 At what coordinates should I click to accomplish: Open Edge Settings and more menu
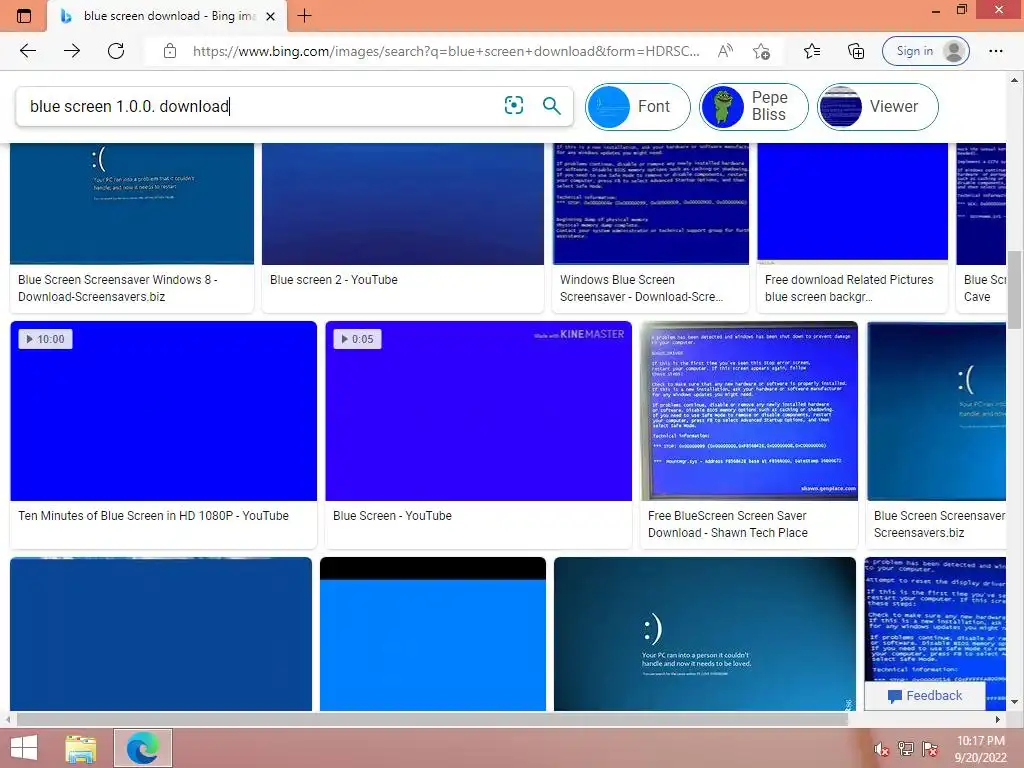[x=995, y=51]
